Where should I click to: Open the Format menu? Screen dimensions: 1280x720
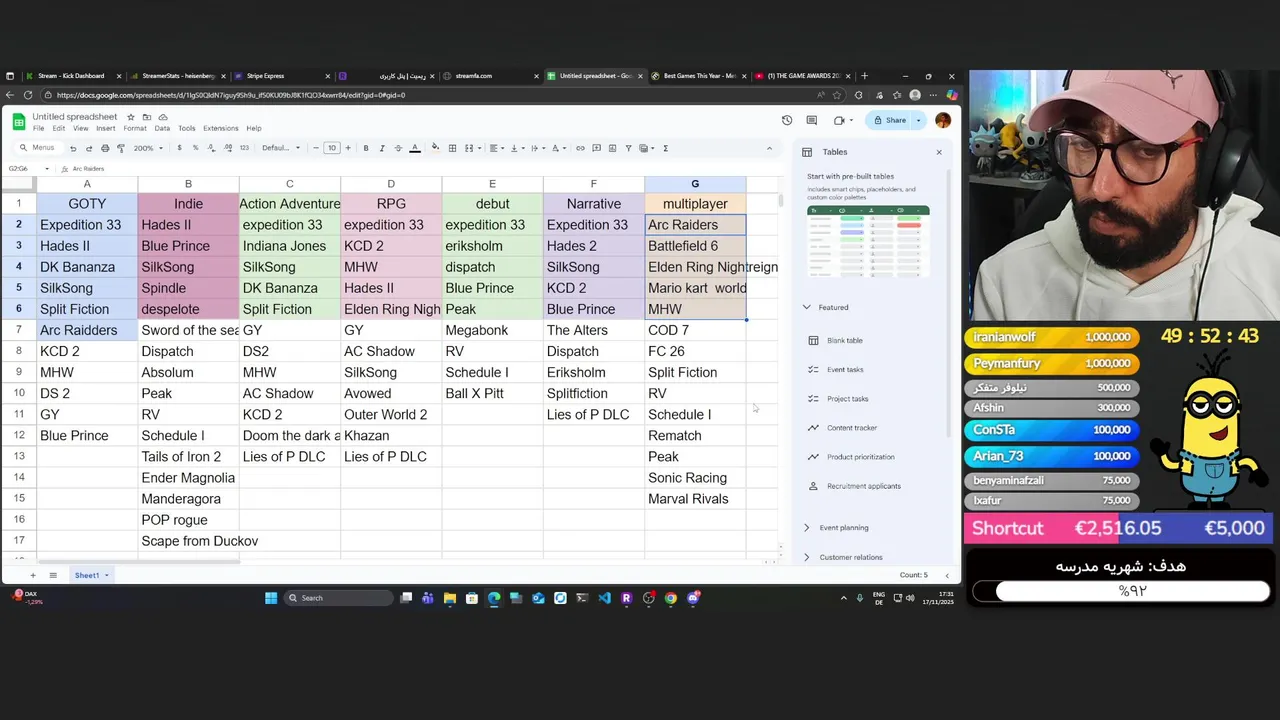point(135,128)
